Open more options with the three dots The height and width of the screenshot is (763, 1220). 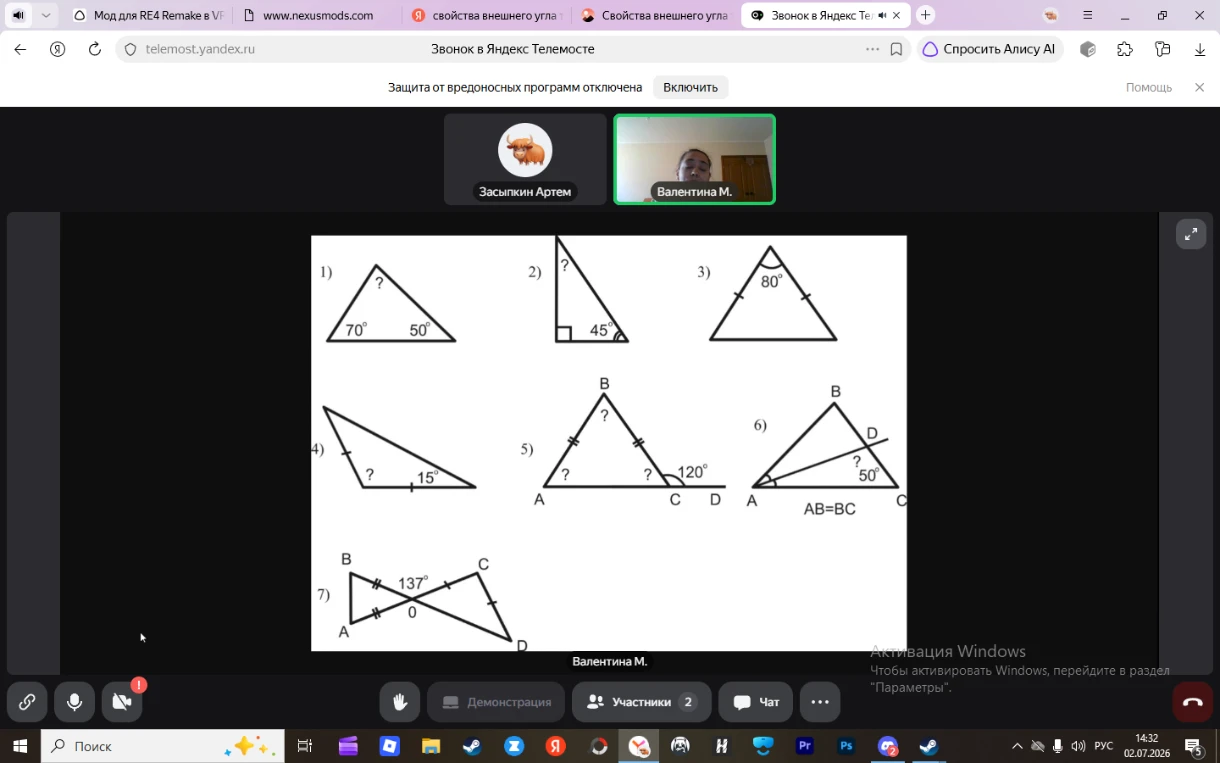click(820, 702)
